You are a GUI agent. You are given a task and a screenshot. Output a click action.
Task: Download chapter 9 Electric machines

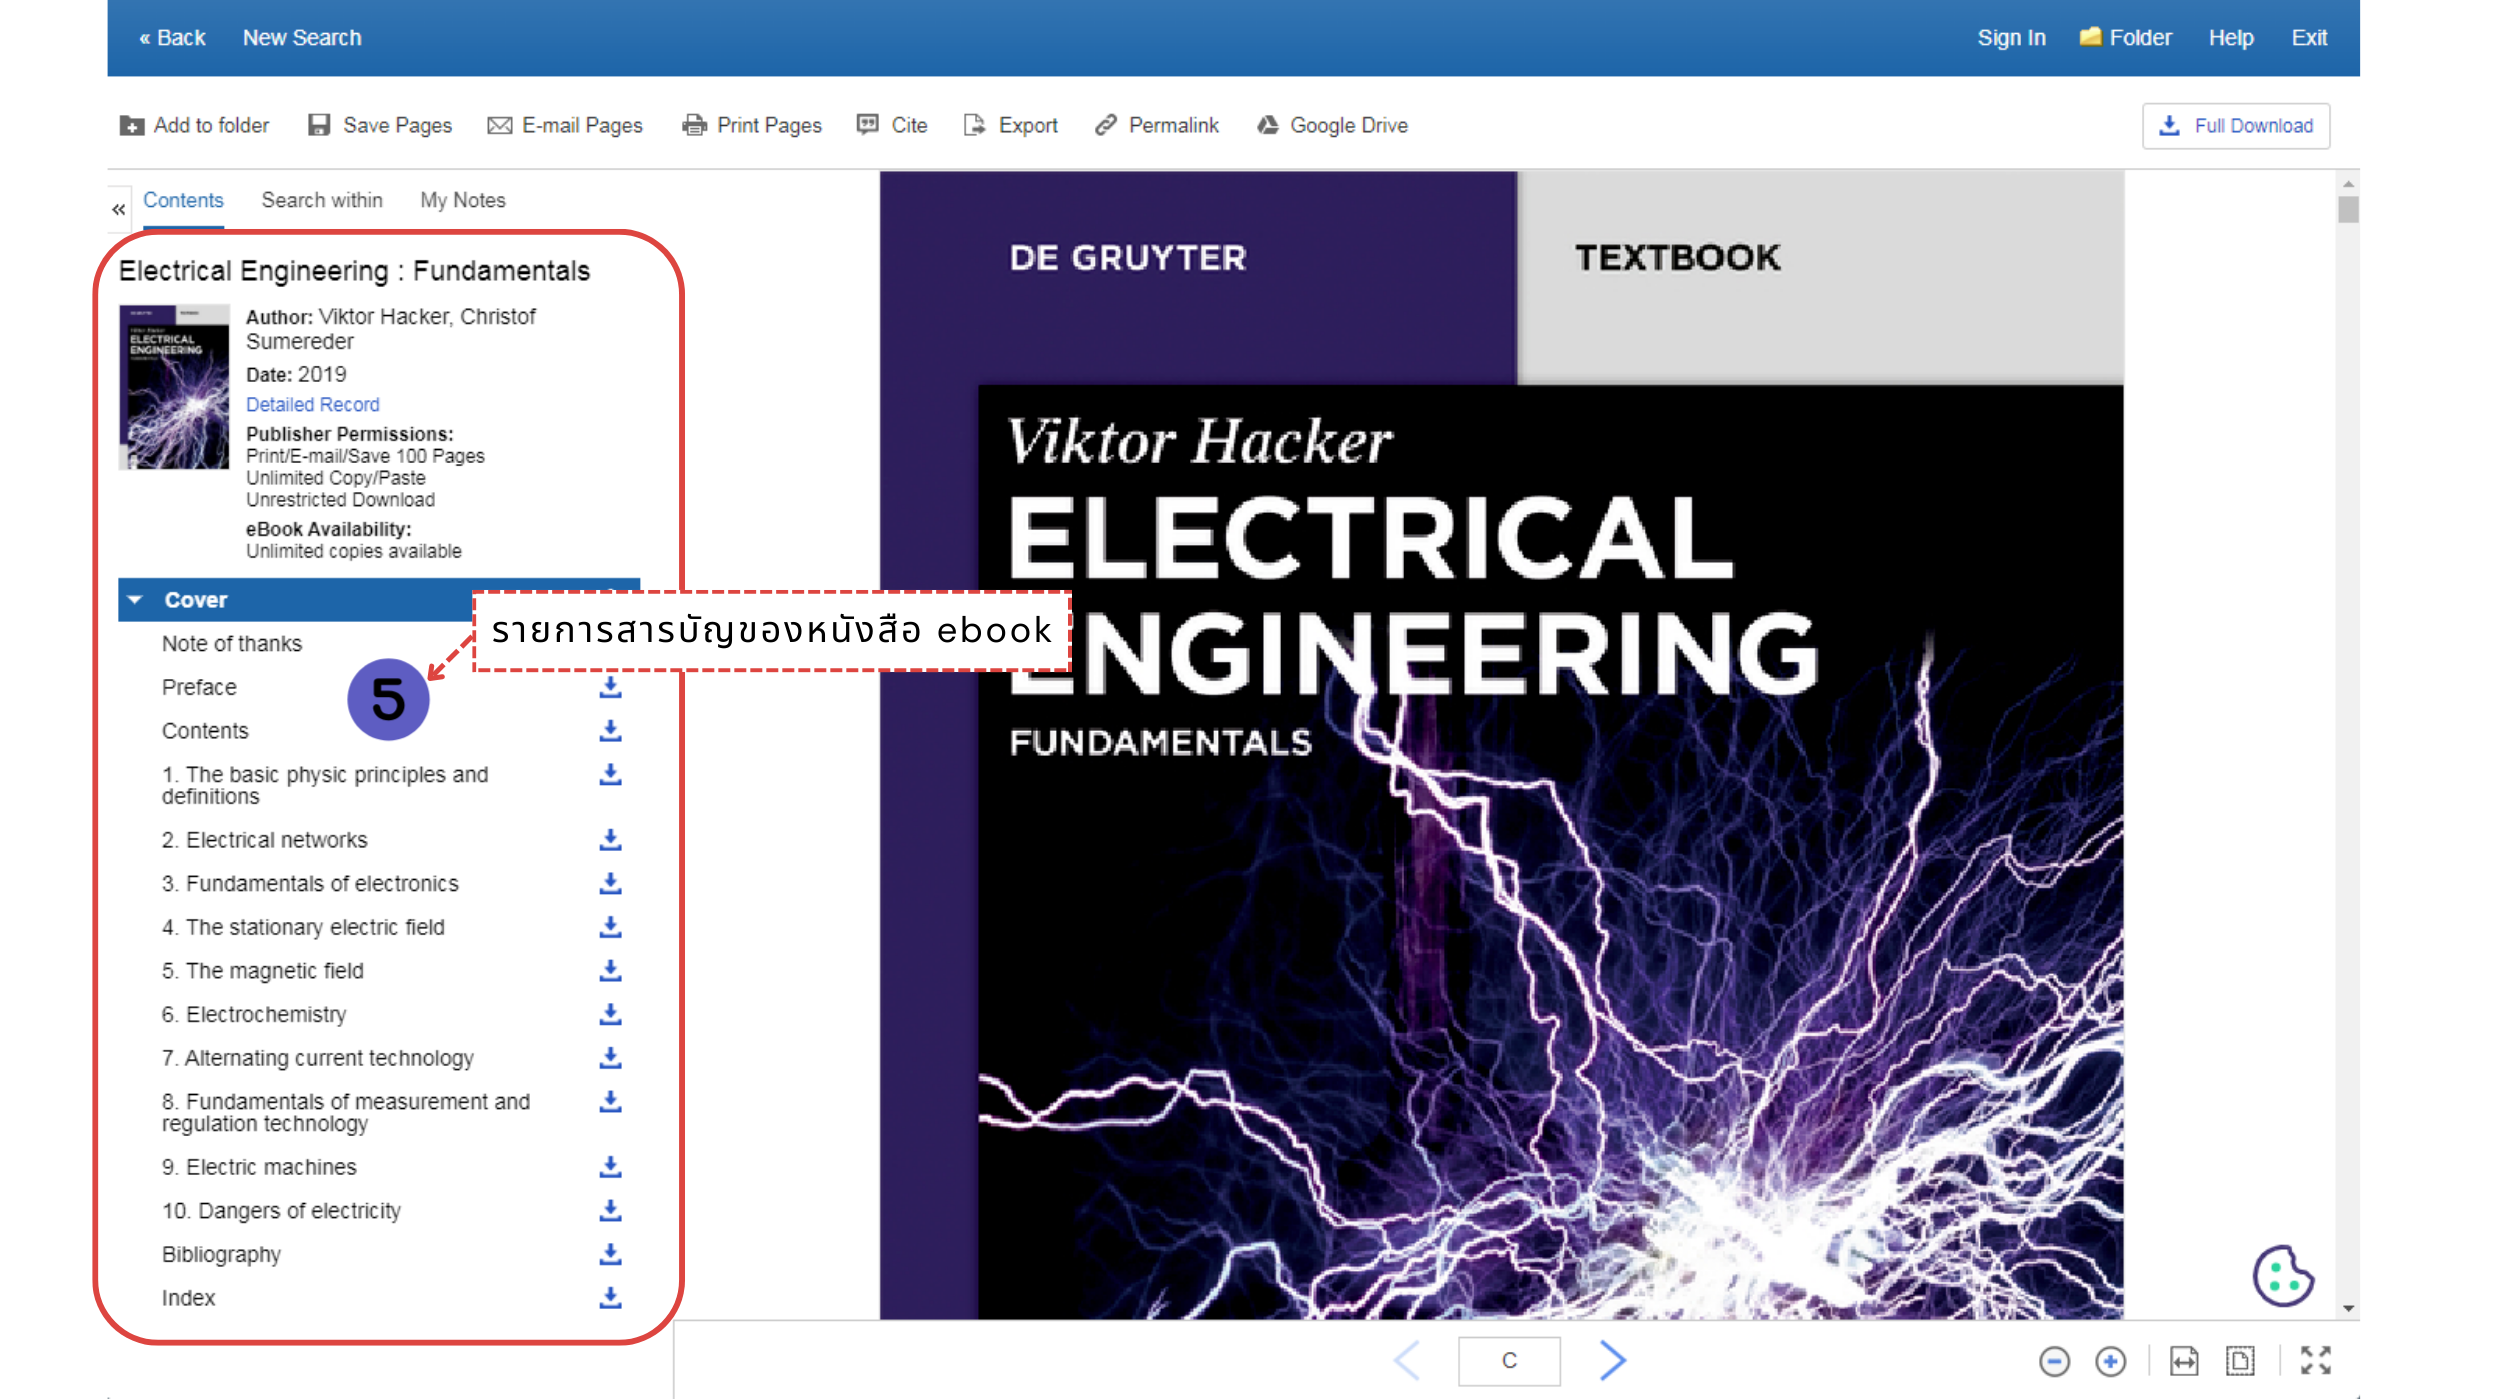tap(610, 1167)
